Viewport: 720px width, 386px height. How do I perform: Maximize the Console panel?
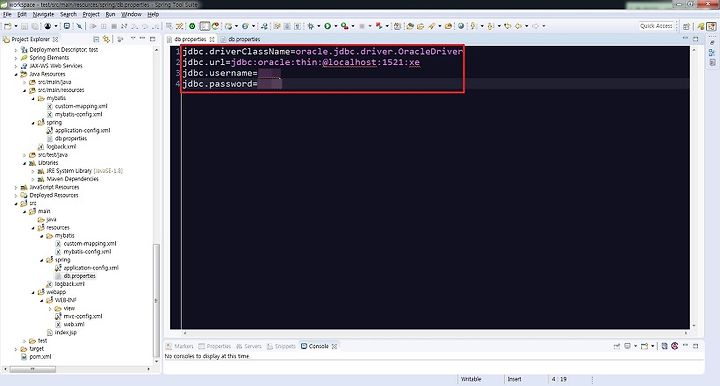click(696, 346)
